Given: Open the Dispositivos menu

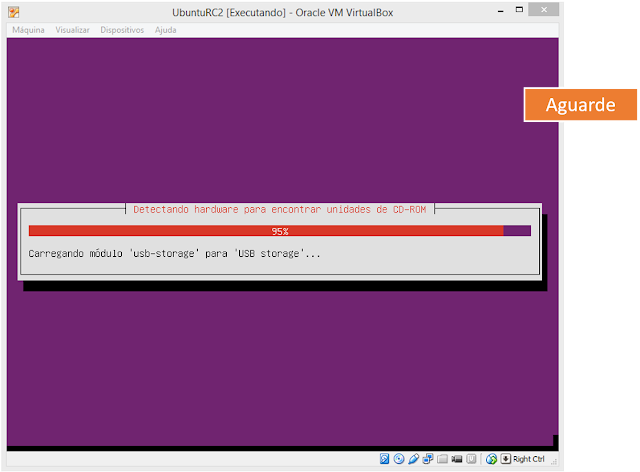Looking at the screenshot, I should click(x=122, y=30).
